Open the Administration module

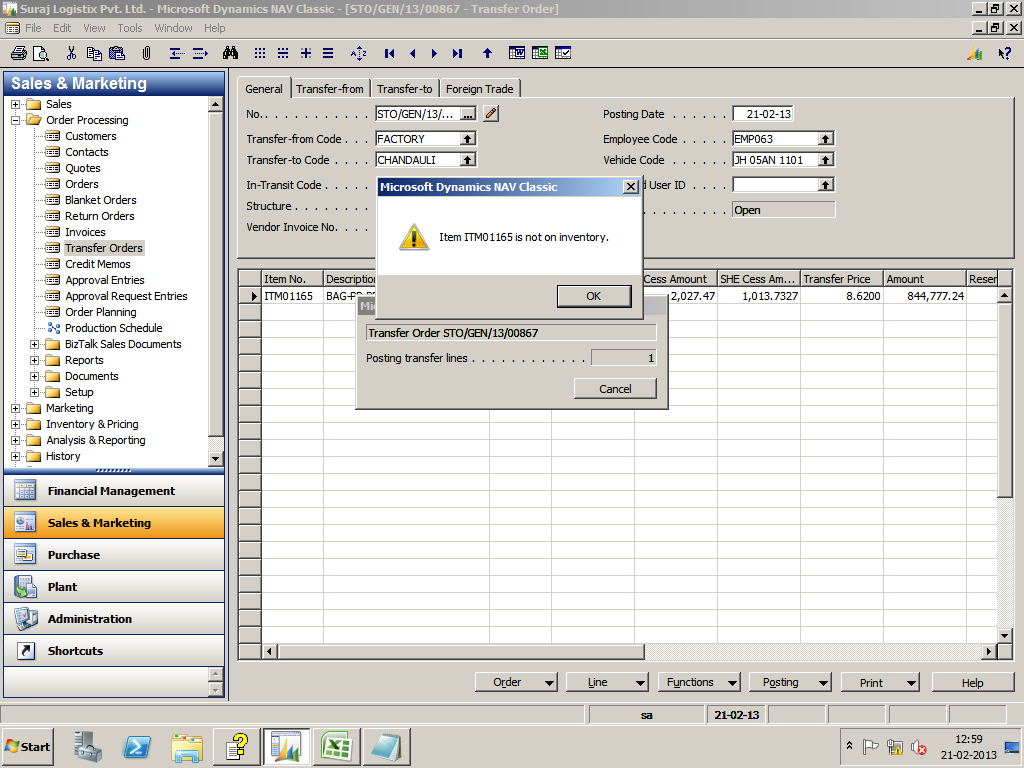[114, 619]
